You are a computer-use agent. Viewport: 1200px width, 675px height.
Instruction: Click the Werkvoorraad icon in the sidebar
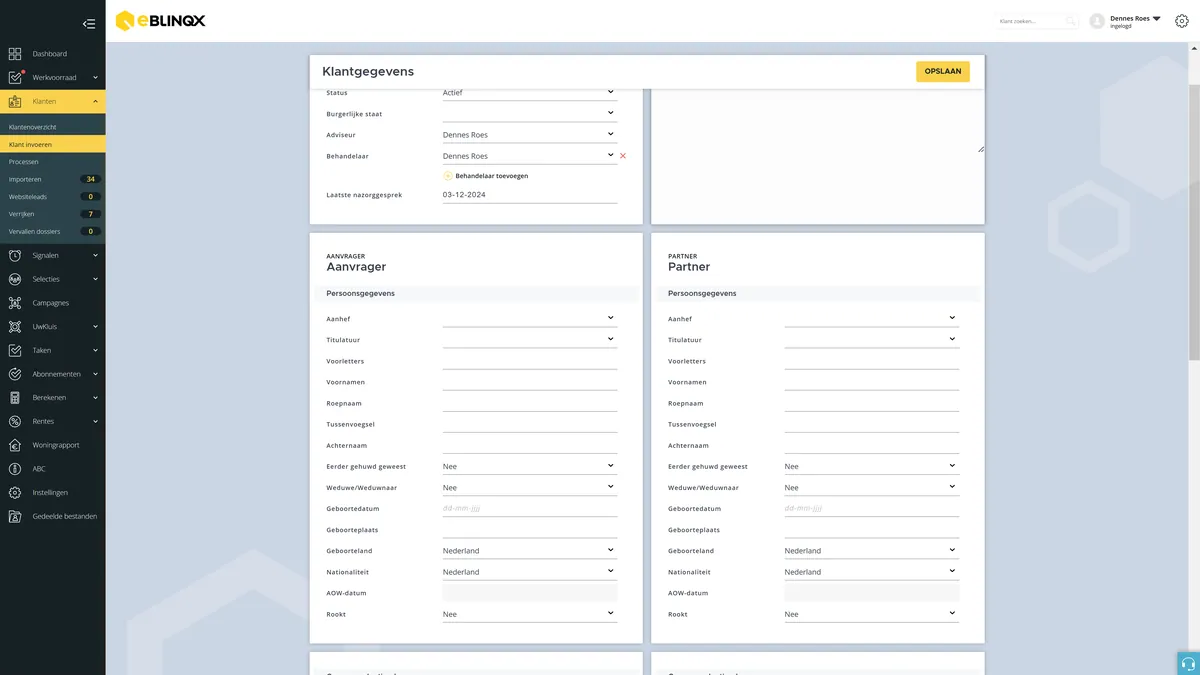point(15,77)
